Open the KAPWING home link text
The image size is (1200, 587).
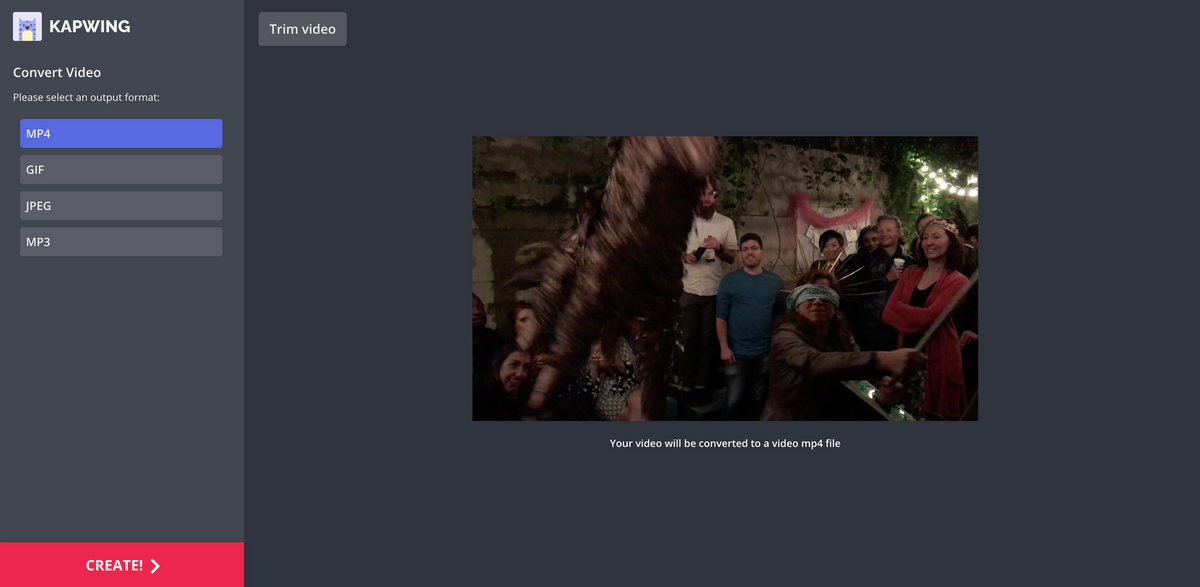click(x=90, y=27)
